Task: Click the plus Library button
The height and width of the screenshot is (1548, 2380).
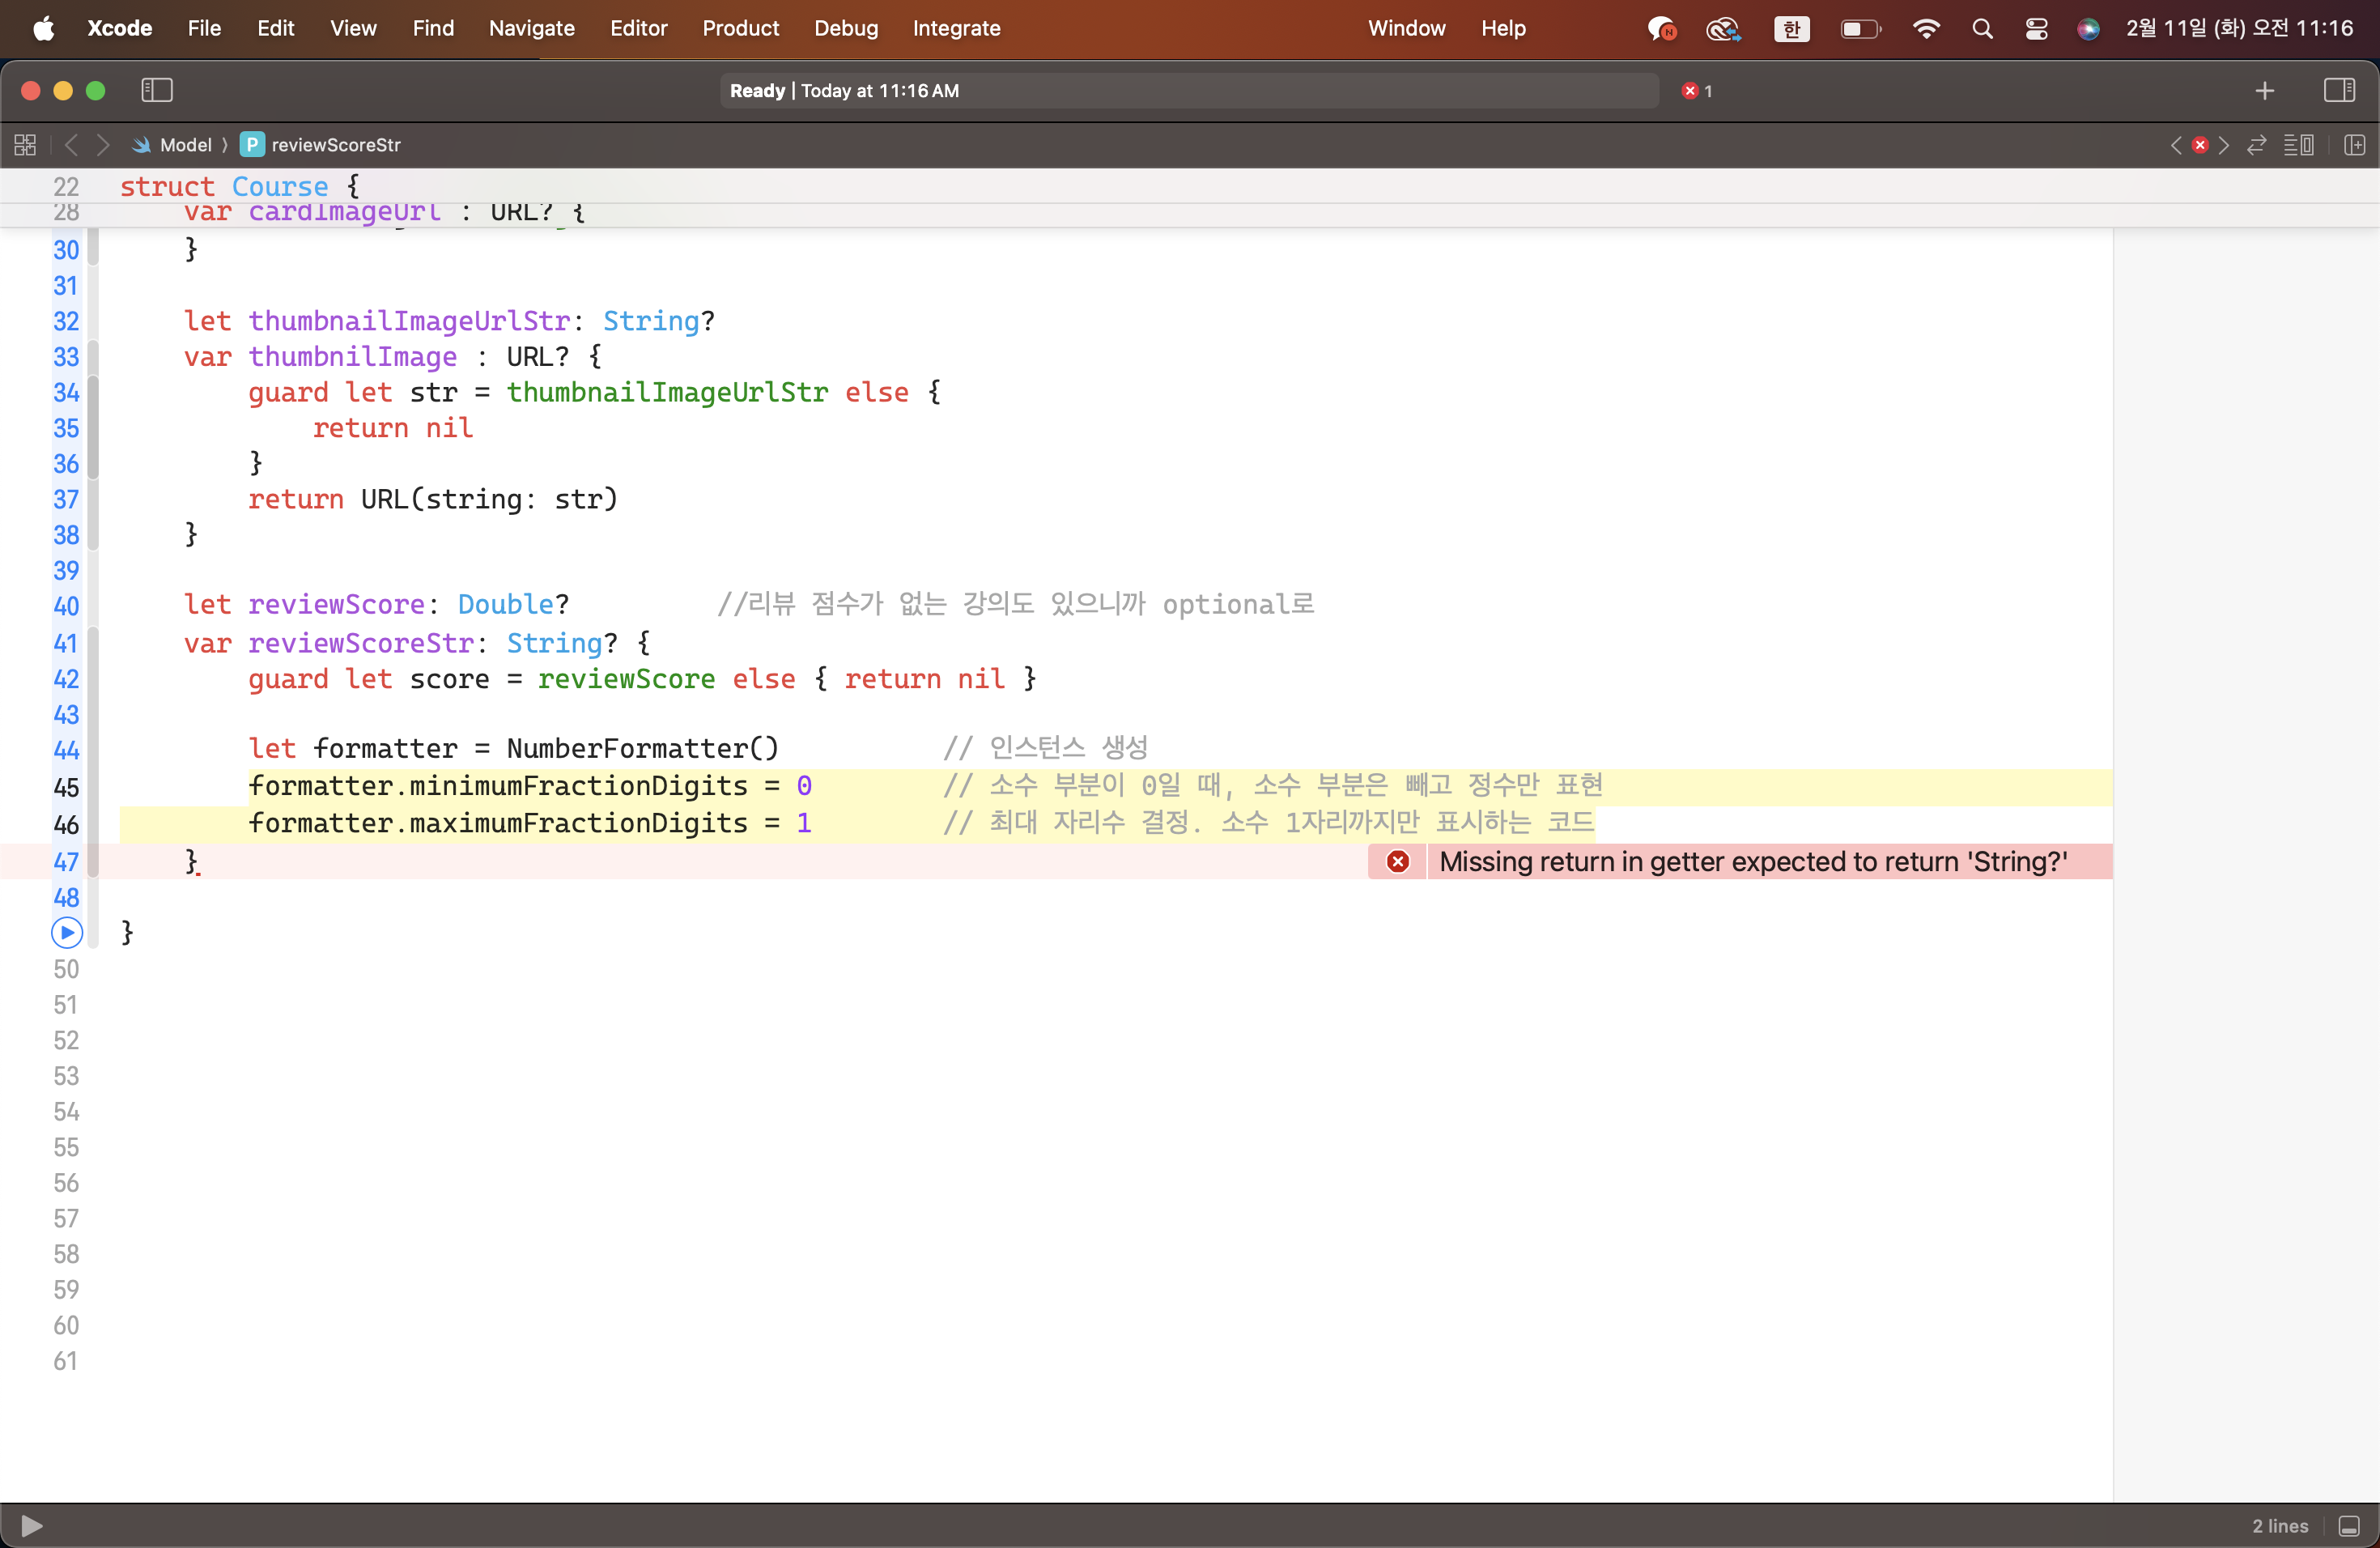Action: (2265, 90)
